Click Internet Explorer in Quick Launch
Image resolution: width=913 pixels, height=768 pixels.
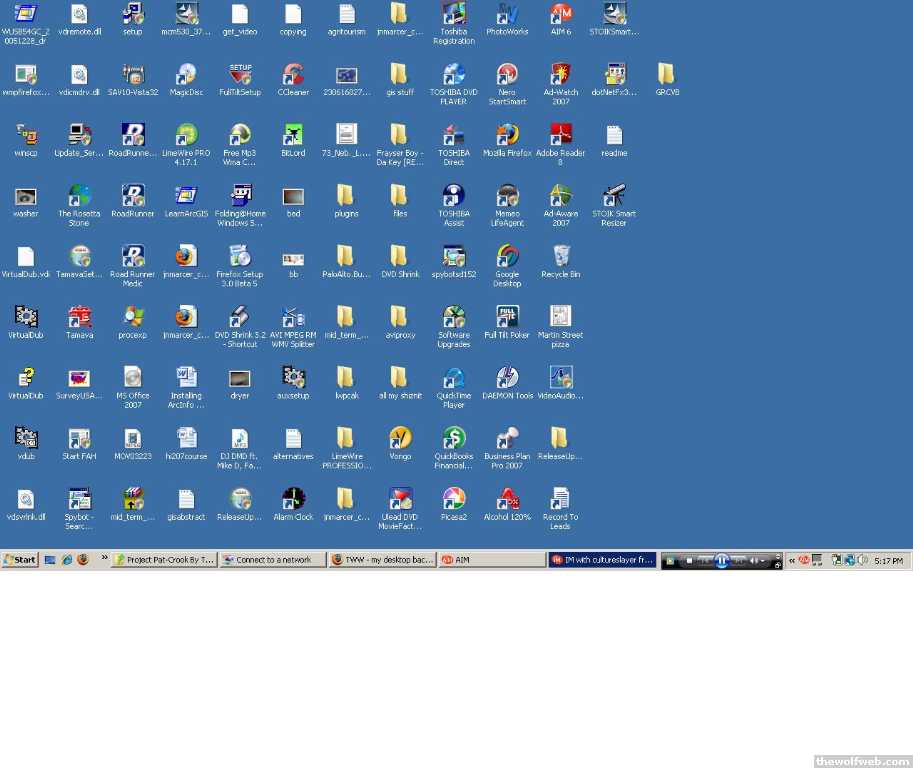66,560
